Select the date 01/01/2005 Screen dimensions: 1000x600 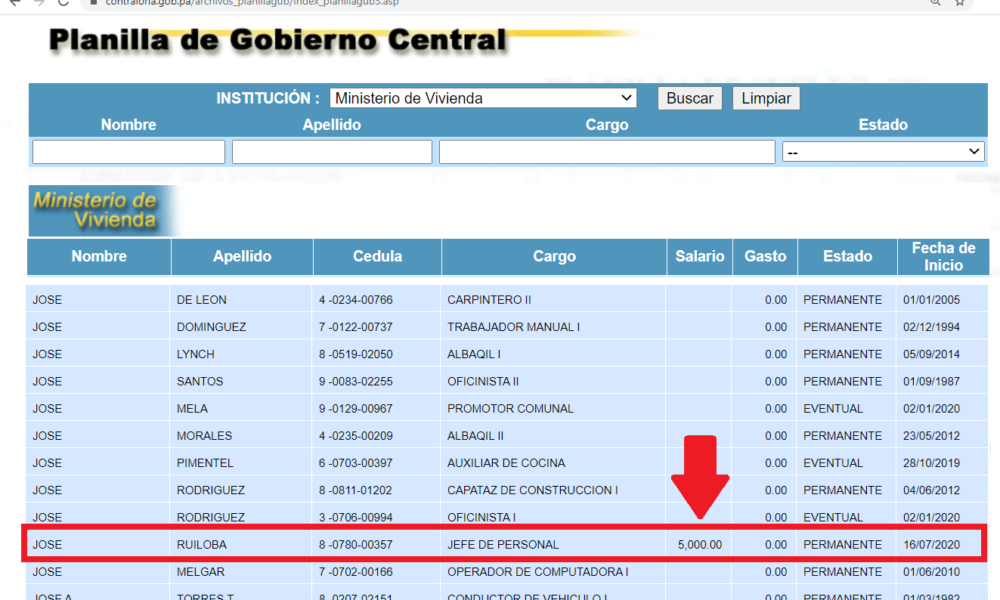coord(931,300)
